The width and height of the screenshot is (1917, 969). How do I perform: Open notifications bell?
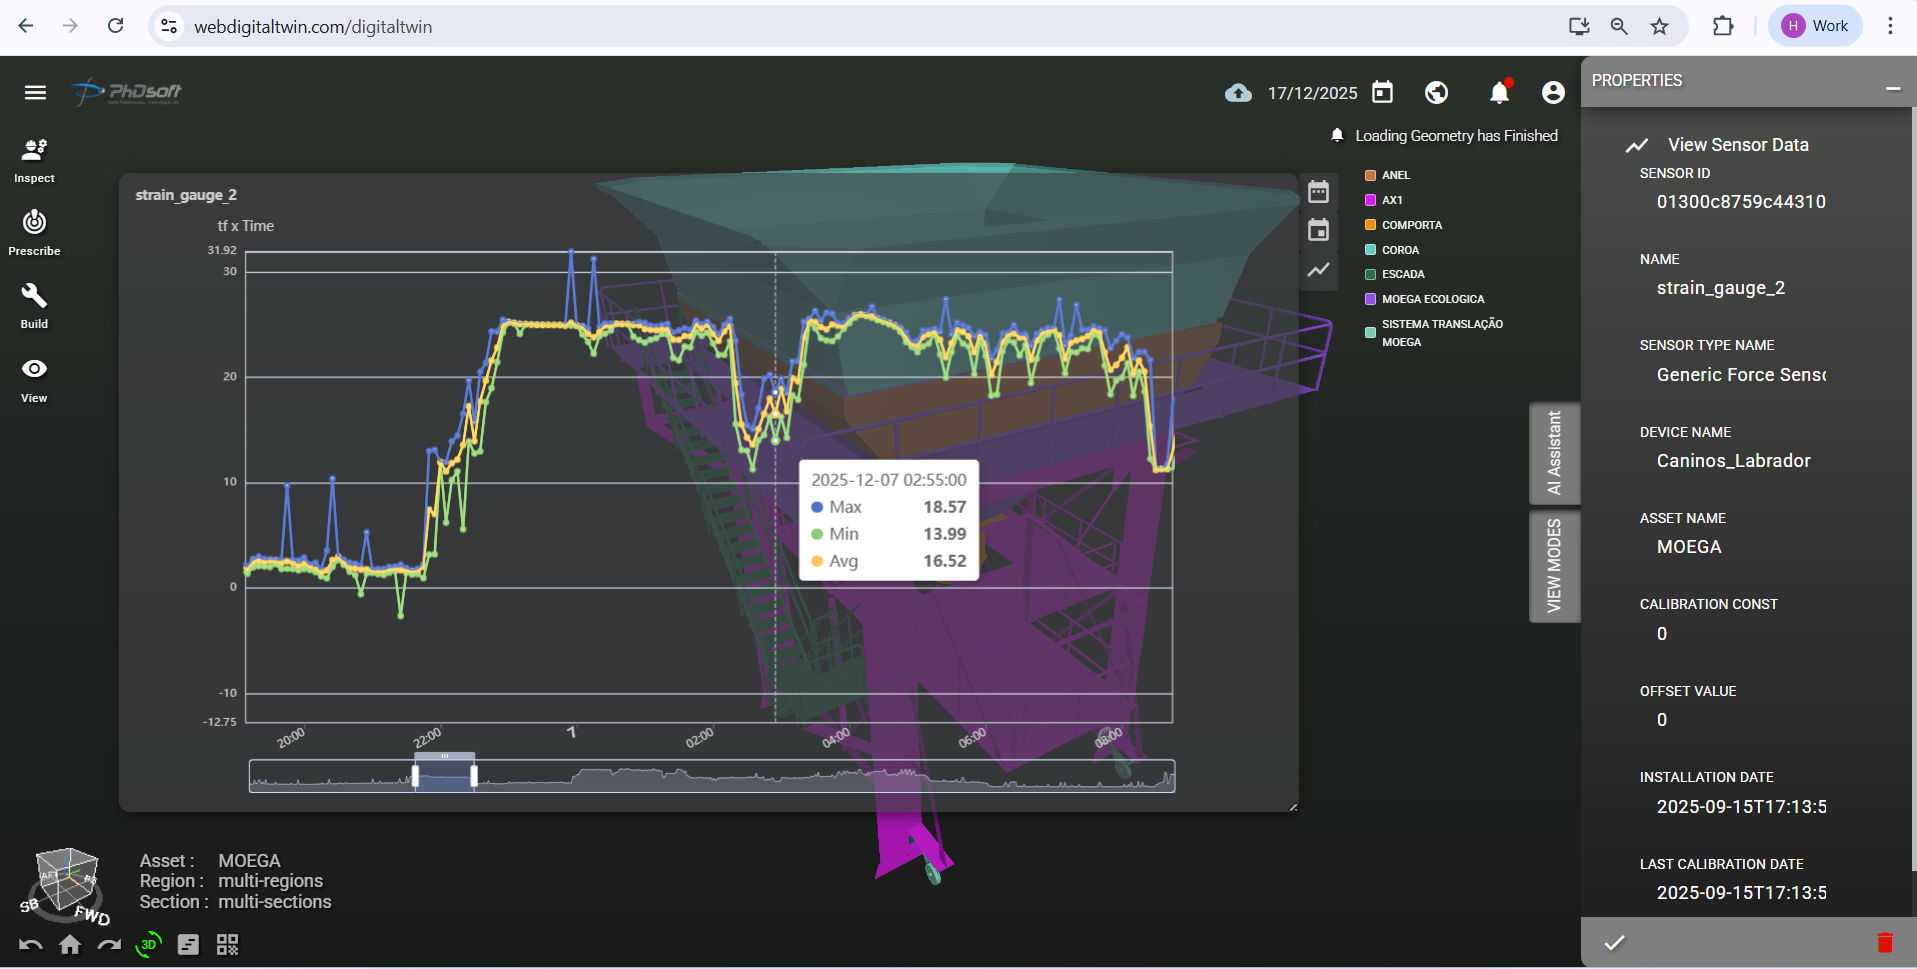click(1499, 92)
